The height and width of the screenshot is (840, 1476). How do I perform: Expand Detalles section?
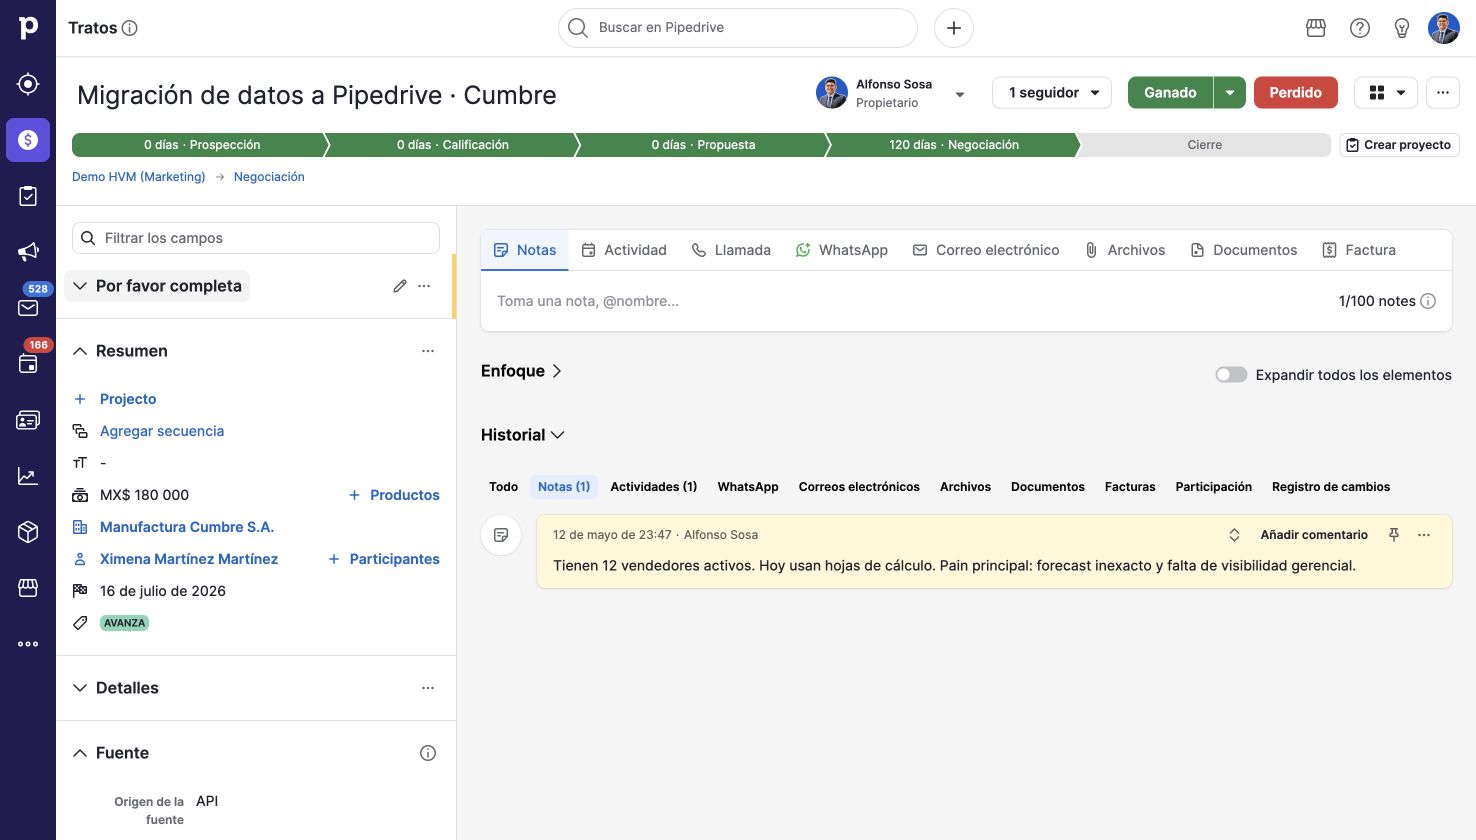[80, 688]
